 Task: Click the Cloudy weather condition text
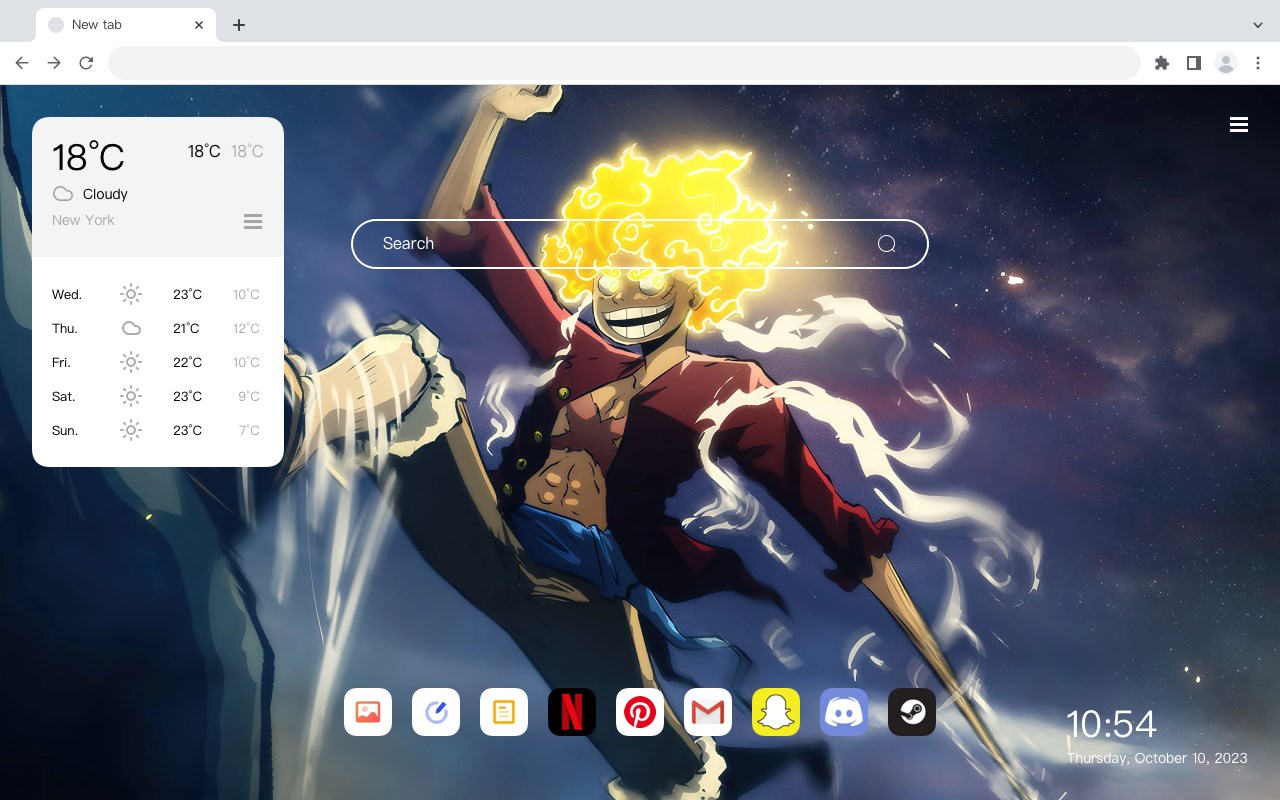coord(105,194)
